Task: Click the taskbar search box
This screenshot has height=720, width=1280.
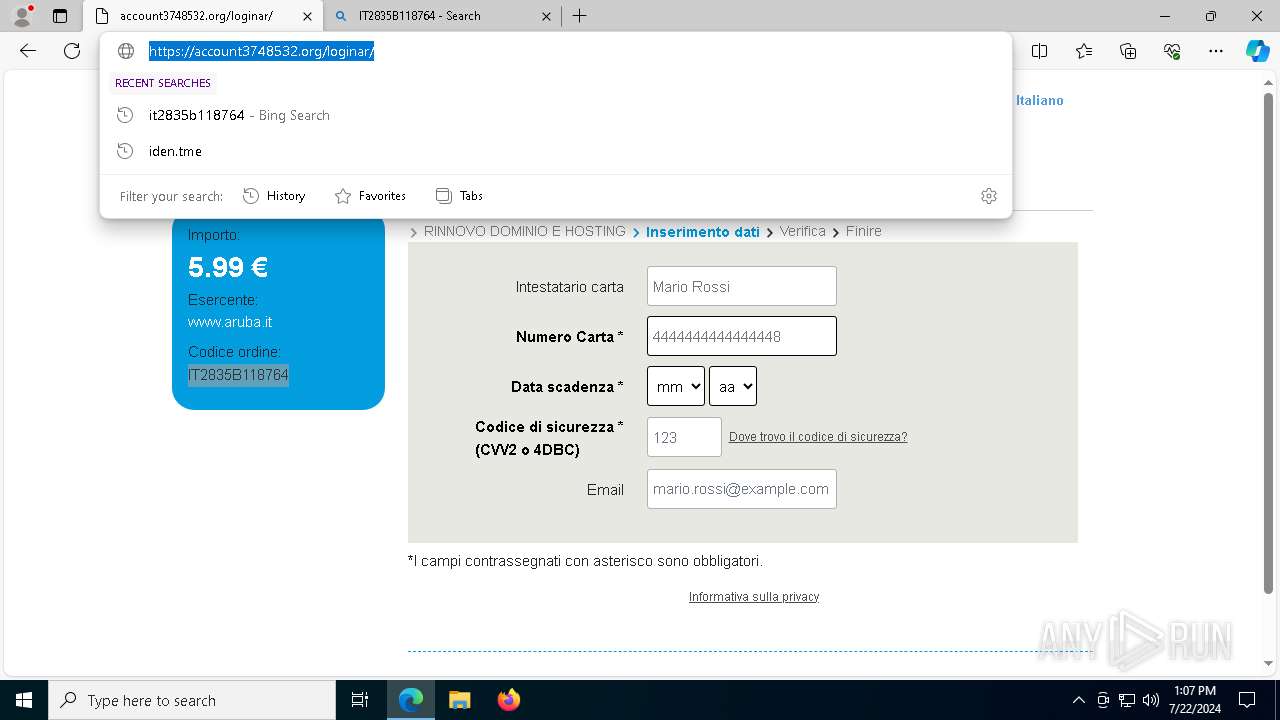Action: pyautogui.click(x=192, y=700)
